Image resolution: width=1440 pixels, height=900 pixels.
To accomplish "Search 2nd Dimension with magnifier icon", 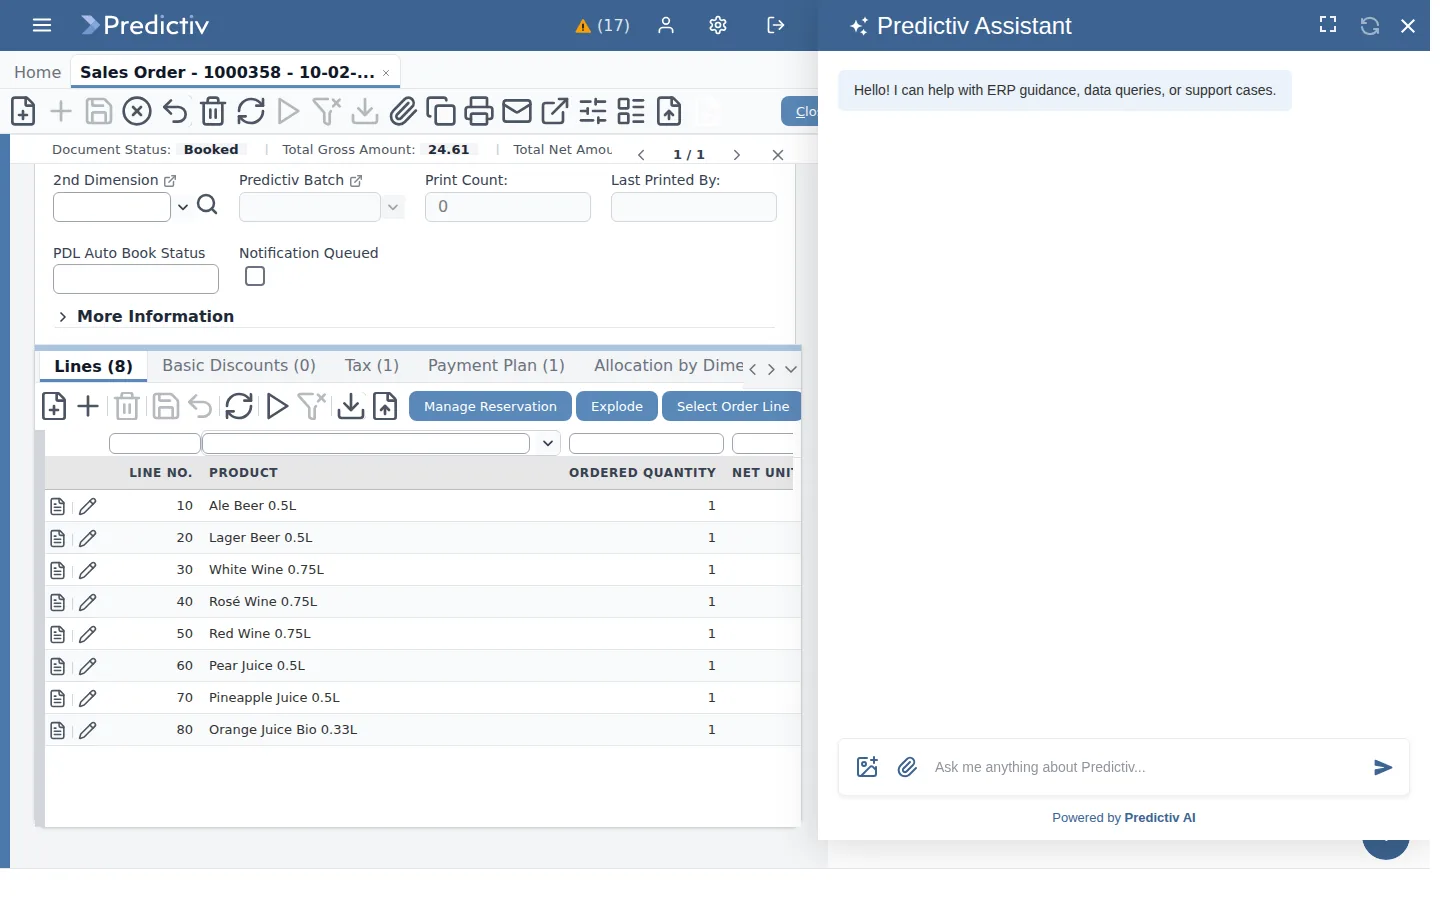I will [207, 205].
